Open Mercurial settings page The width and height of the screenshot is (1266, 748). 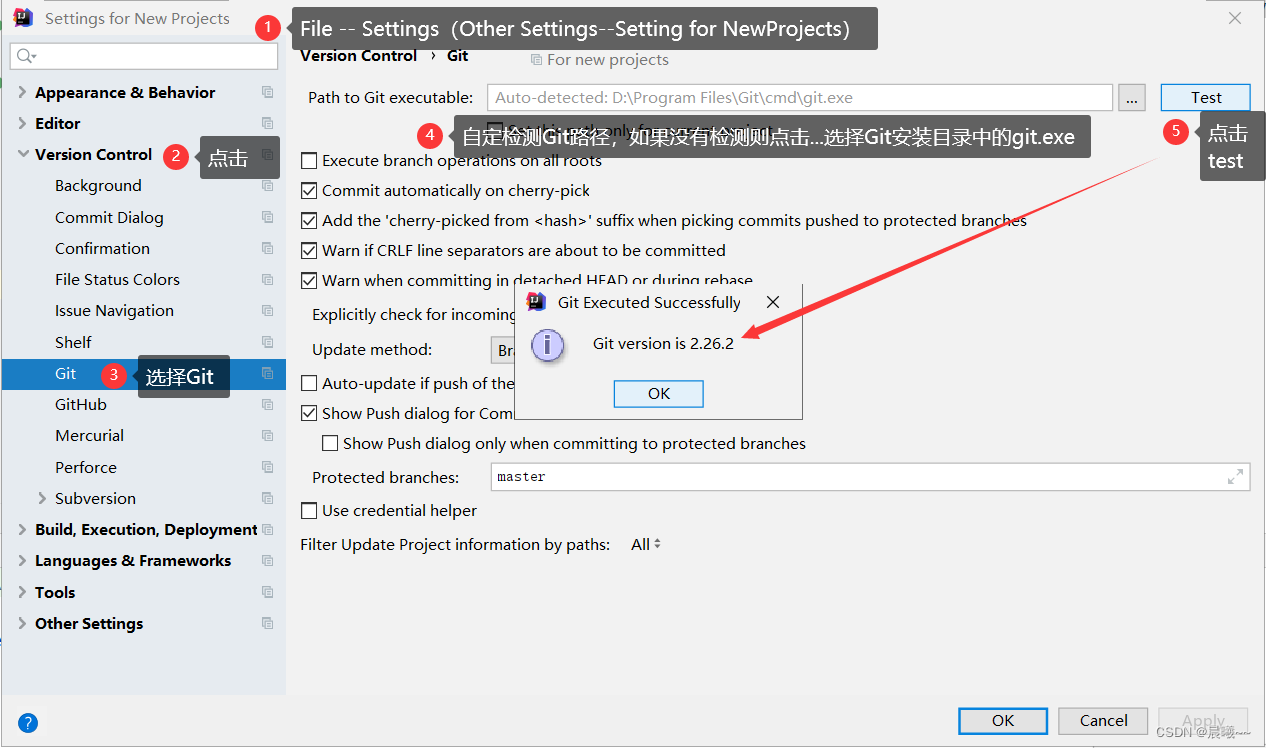click(90, 436)
